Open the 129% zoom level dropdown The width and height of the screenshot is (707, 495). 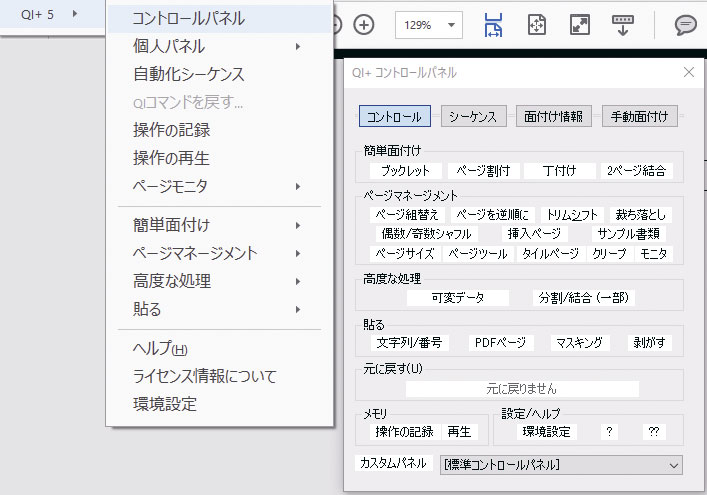429,25
